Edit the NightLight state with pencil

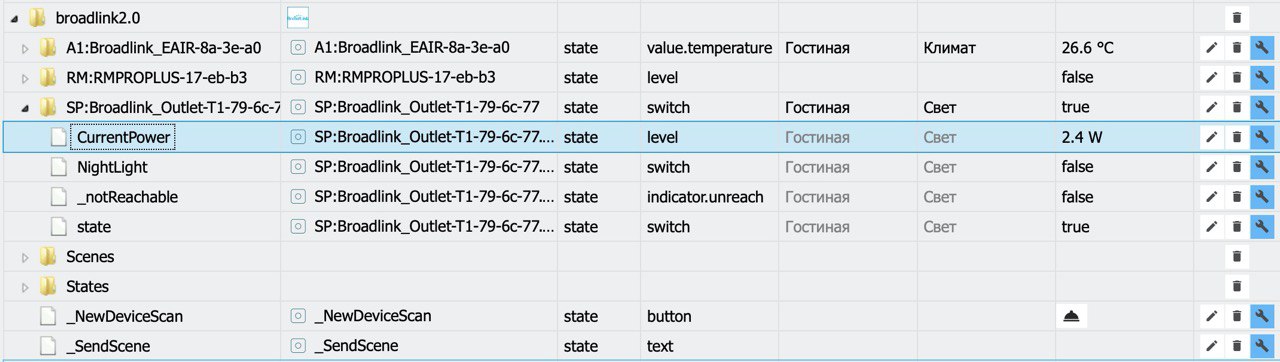(1211, 167)
